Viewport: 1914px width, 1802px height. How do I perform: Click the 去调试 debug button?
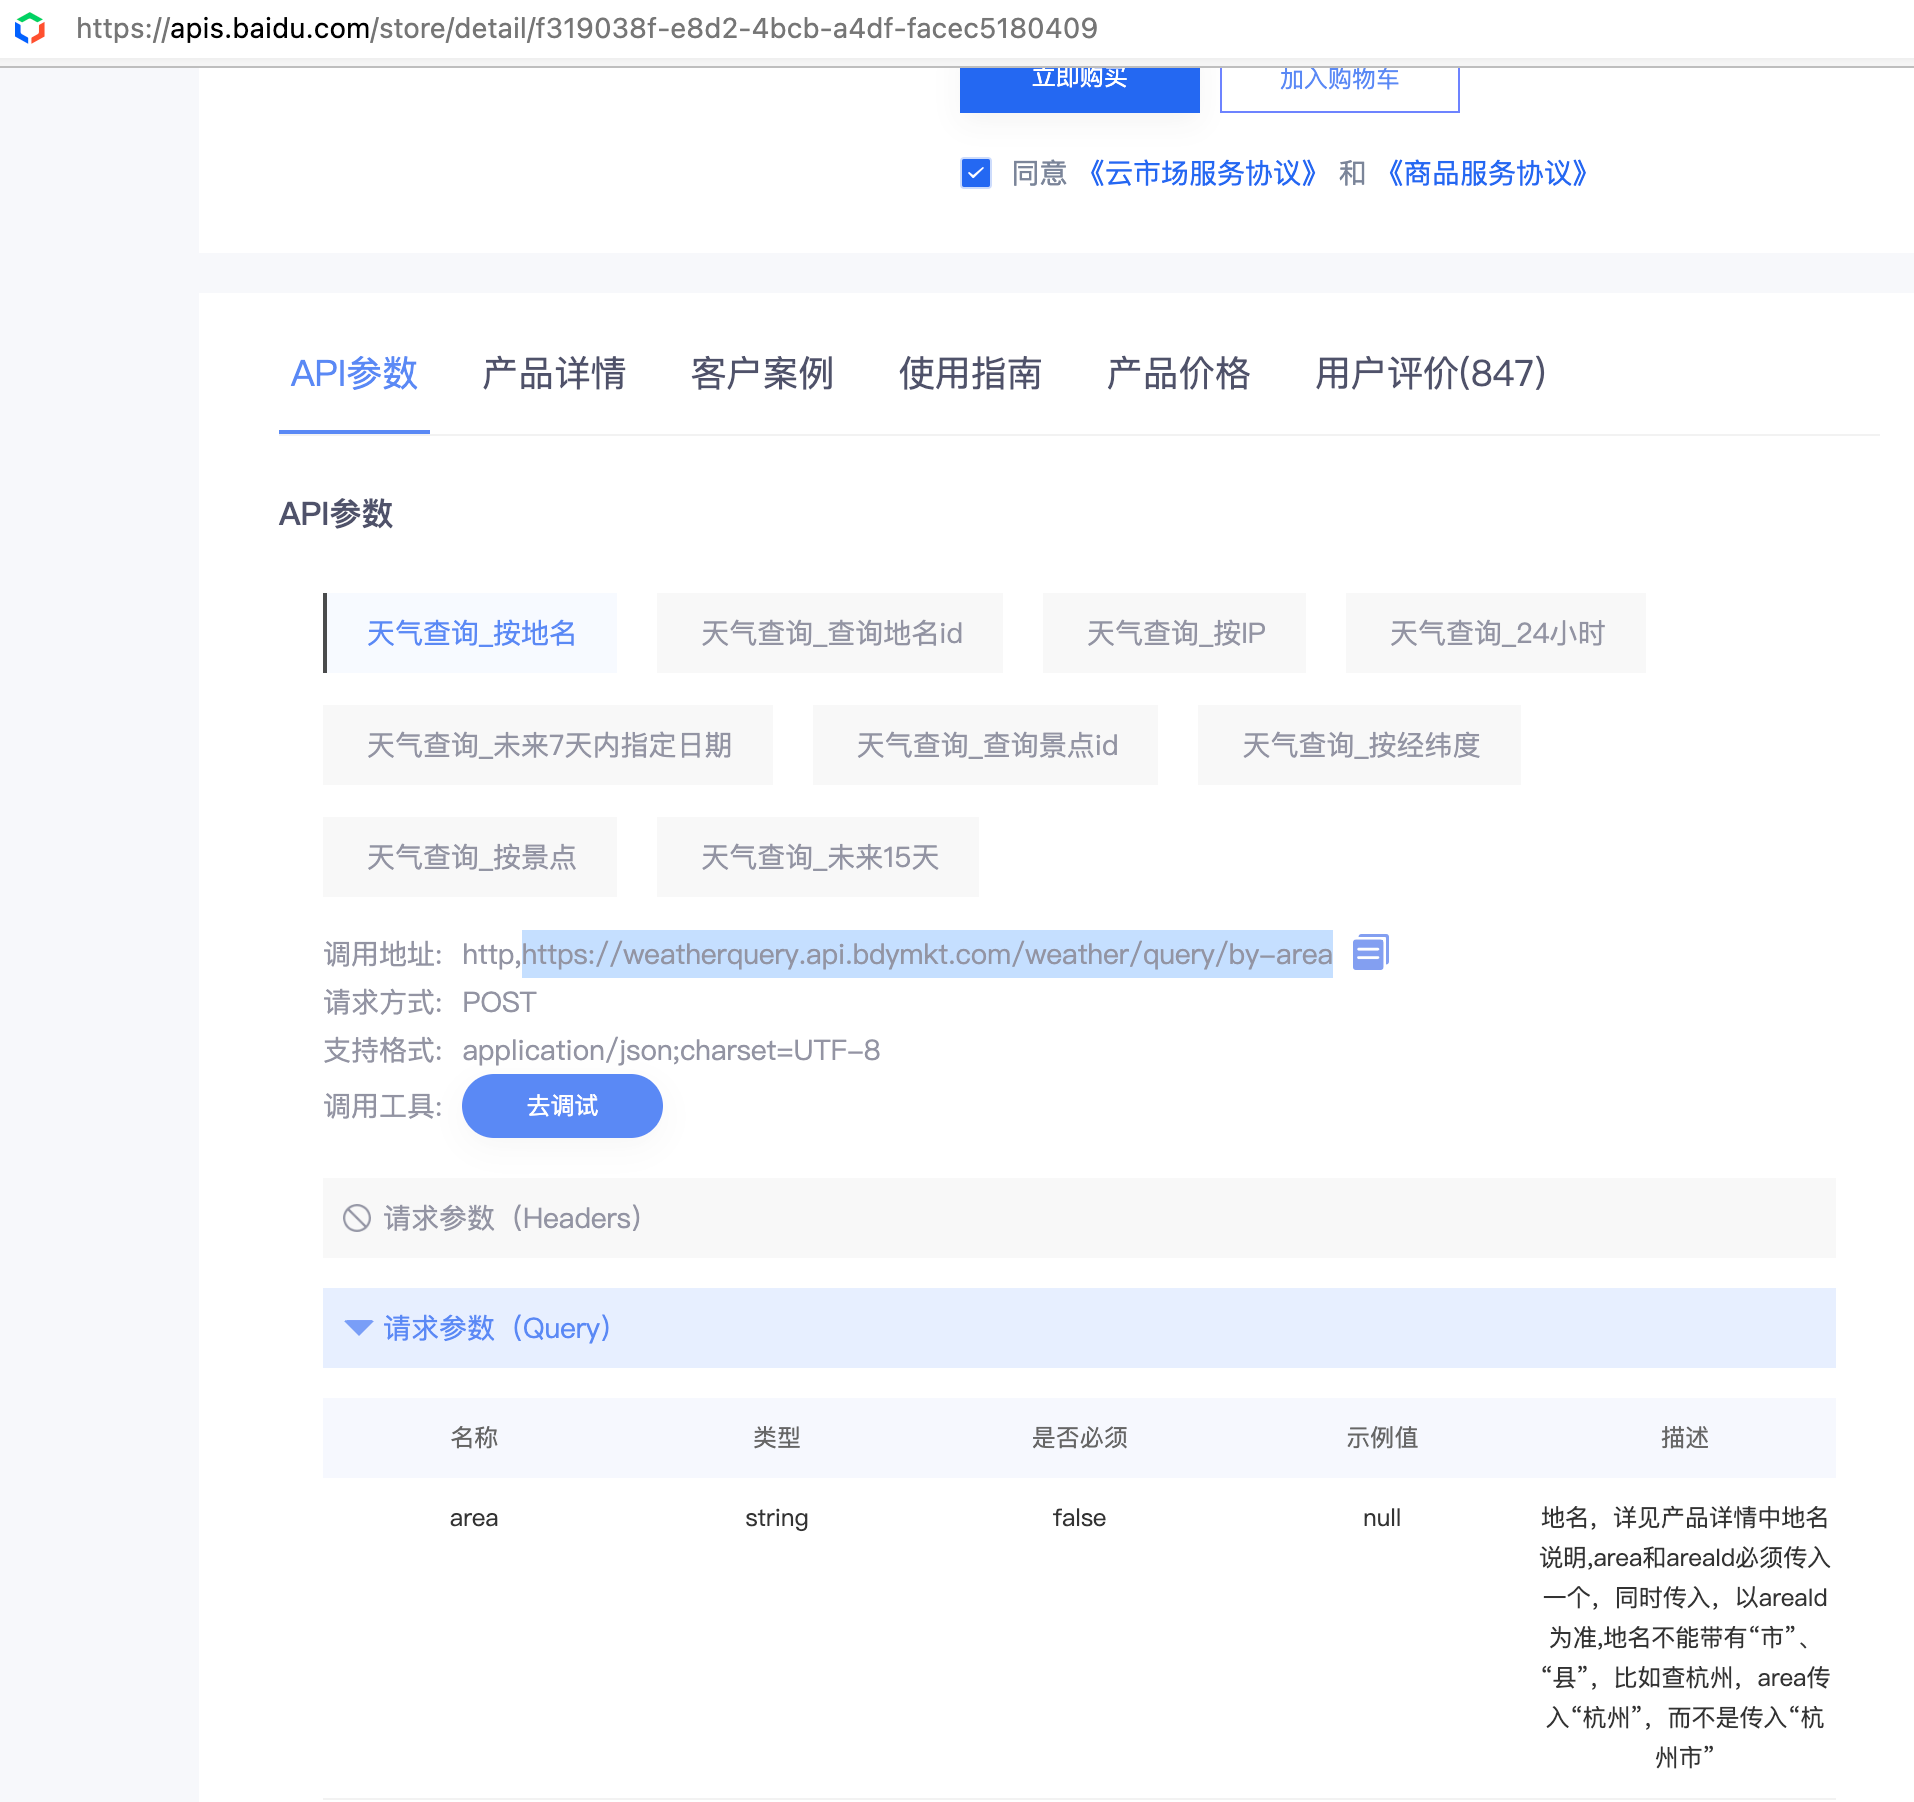(561, 1106)
